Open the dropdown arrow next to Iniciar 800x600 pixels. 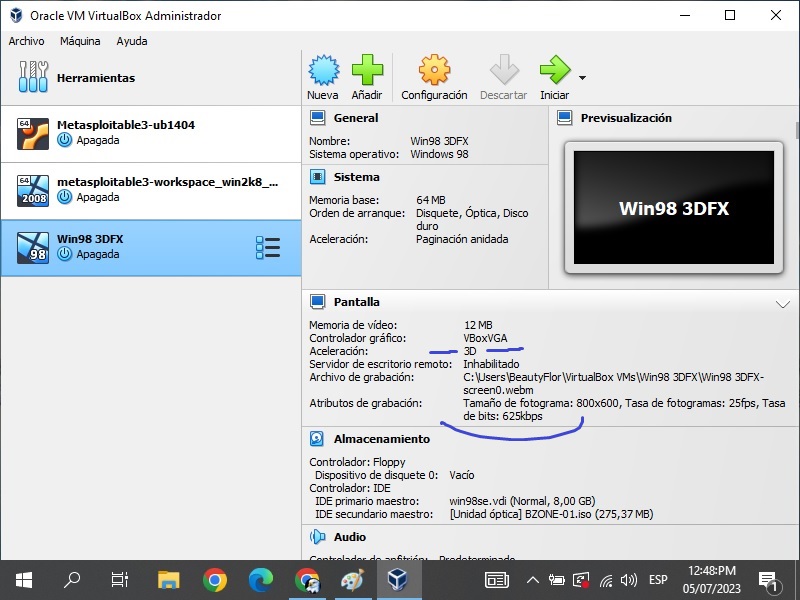[x=582, y=78]
